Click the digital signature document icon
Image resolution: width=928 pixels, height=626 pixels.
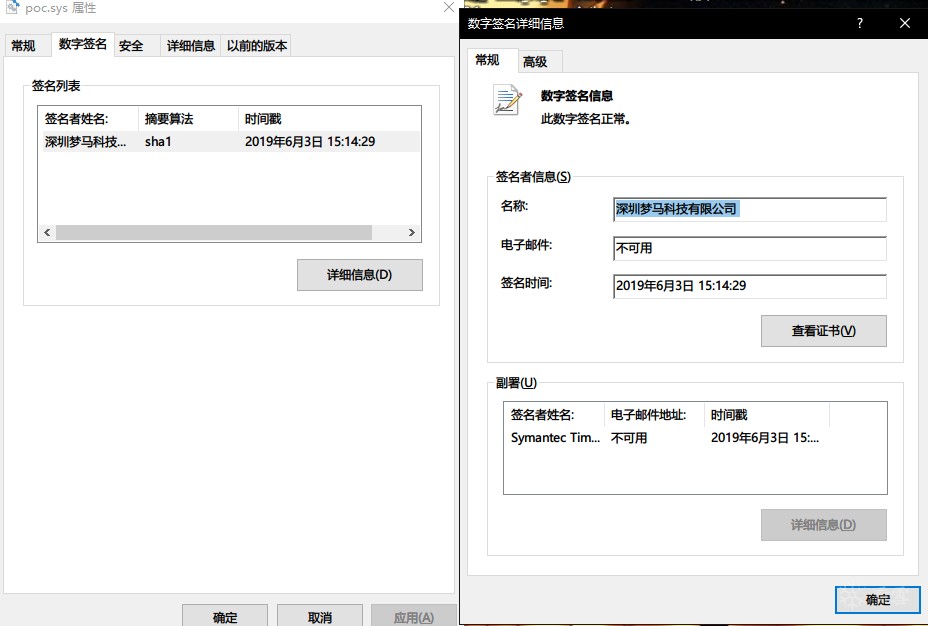pyautogui.click(x=507, y=99)
